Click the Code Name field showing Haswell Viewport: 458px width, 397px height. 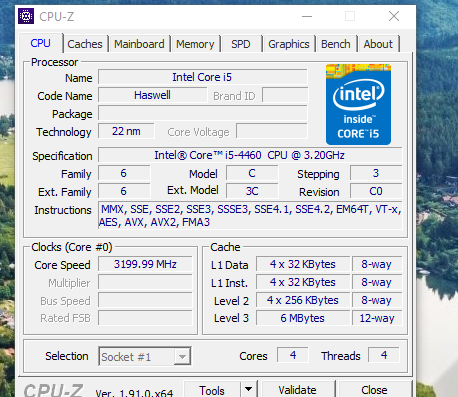tap(152, 95)
